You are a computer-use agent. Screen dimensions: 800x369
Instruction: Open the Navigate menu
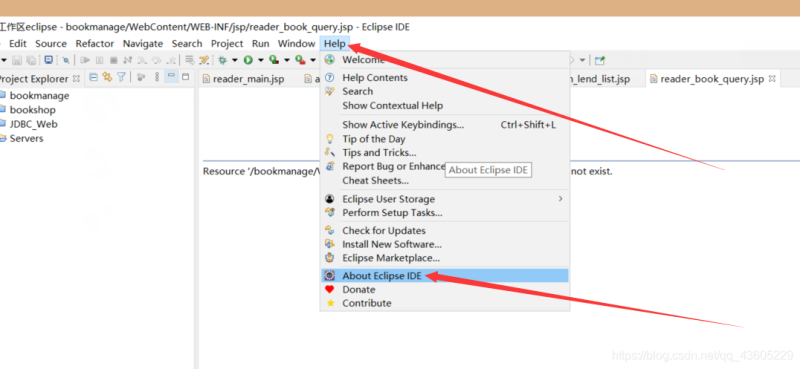(x=143, y=44)
